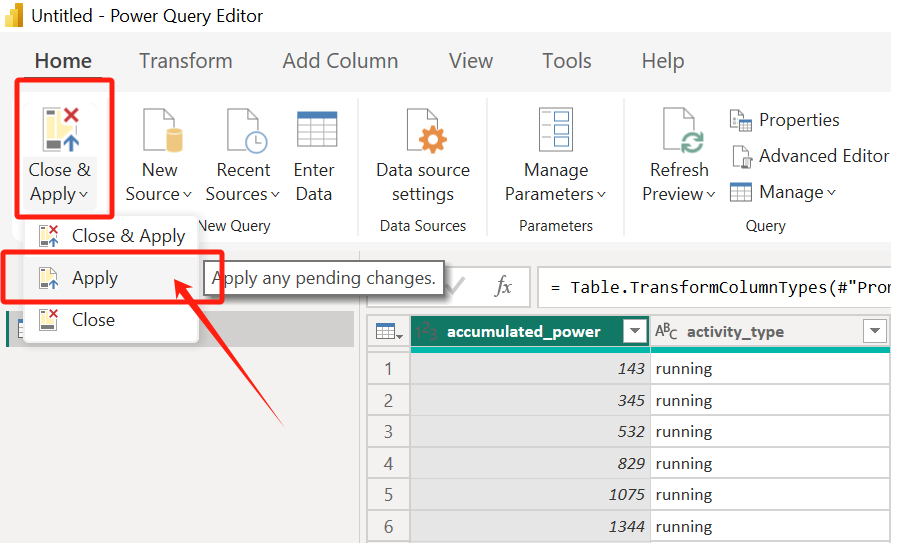The height and width of the screenshot is (547, 898).
Task: Open the View tab
Action: point(471,61)
